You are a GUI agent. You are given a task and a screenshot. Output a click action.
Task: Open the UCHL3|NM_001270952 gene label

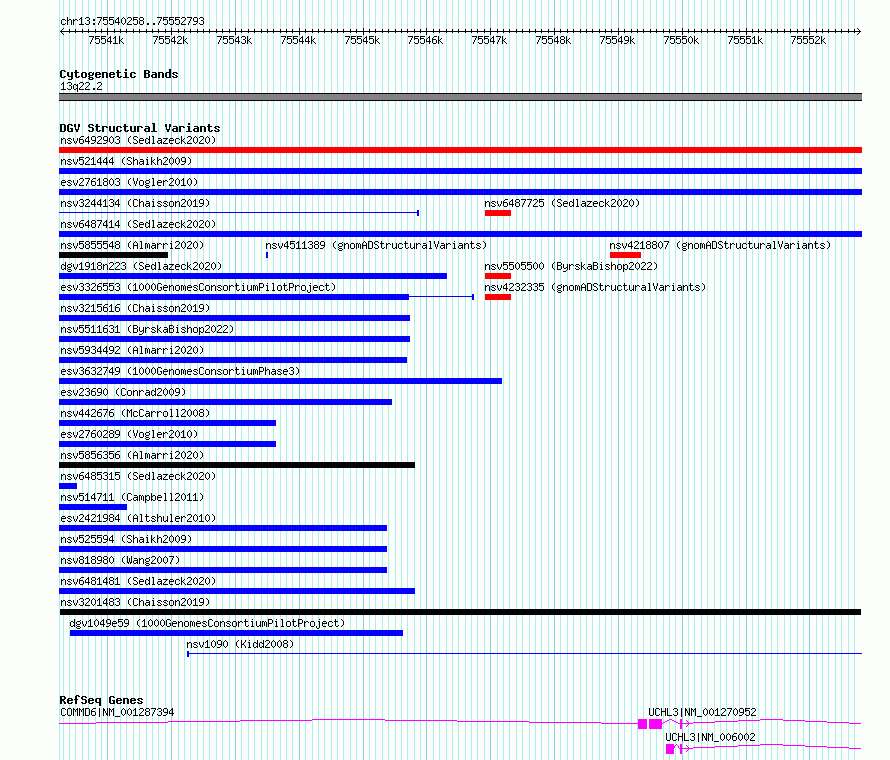[702, 712]
